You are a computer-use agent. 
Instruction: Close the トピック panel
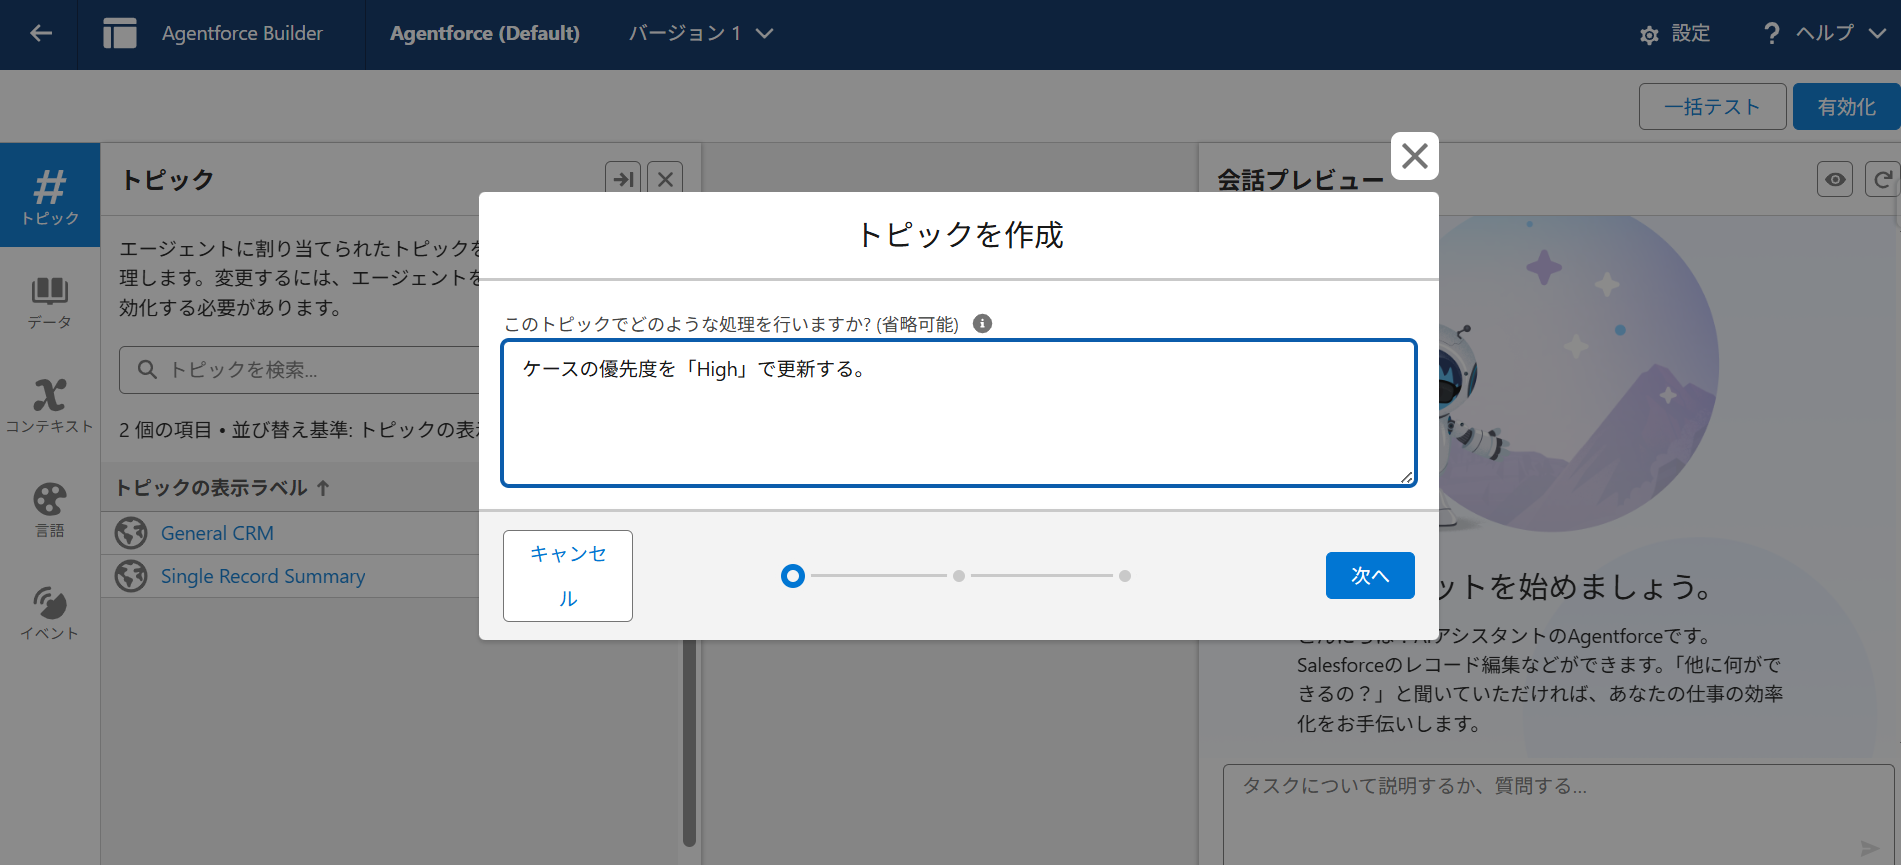[x=665, y=179]
